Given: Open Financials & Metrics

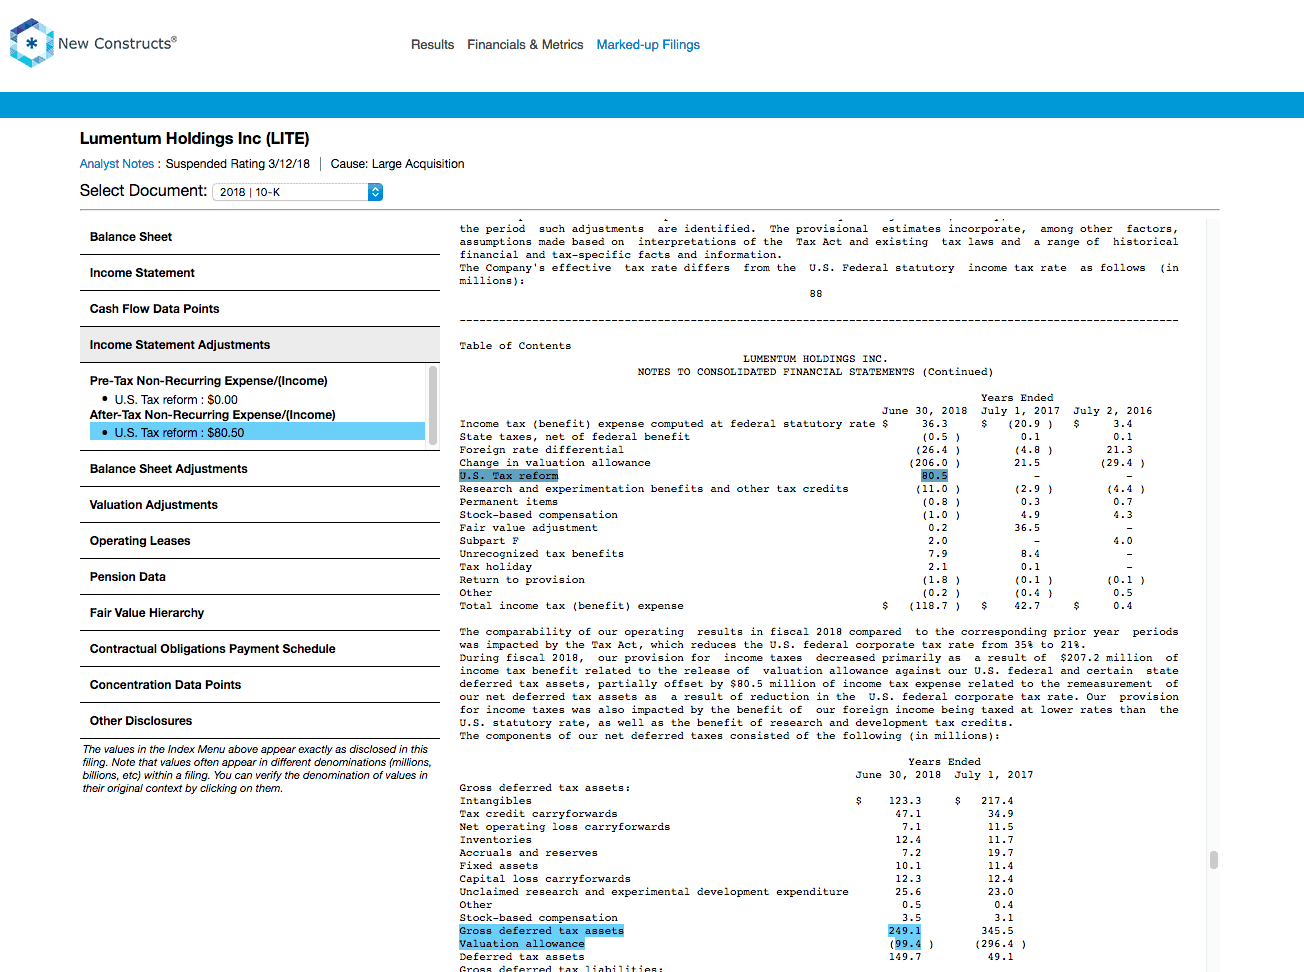Looking at the screenshot, I should click(525, 45).
